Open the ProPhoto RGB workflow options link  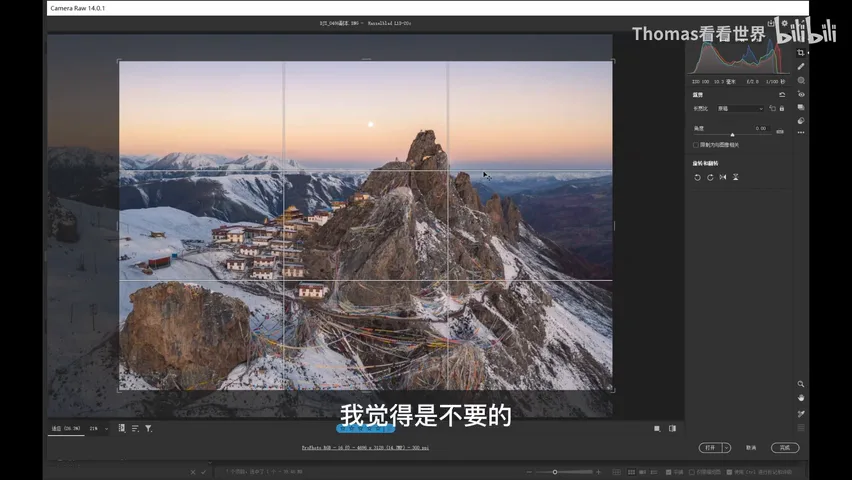(365, 448)
